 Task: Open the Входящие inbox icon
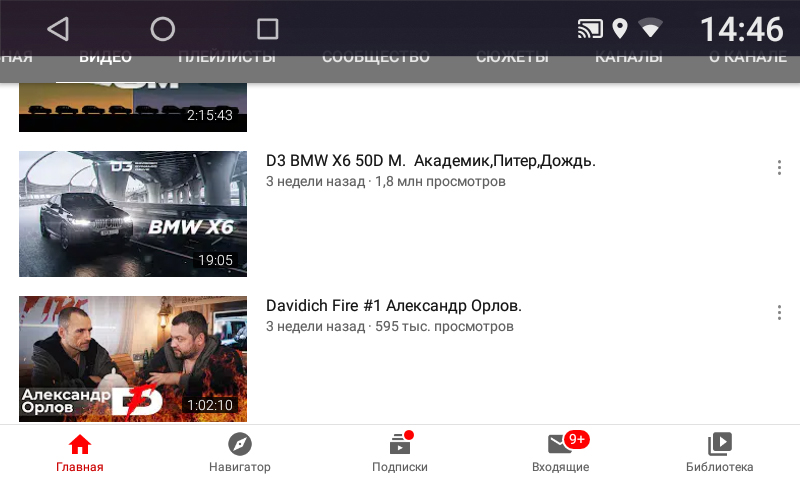click(560, 445)
